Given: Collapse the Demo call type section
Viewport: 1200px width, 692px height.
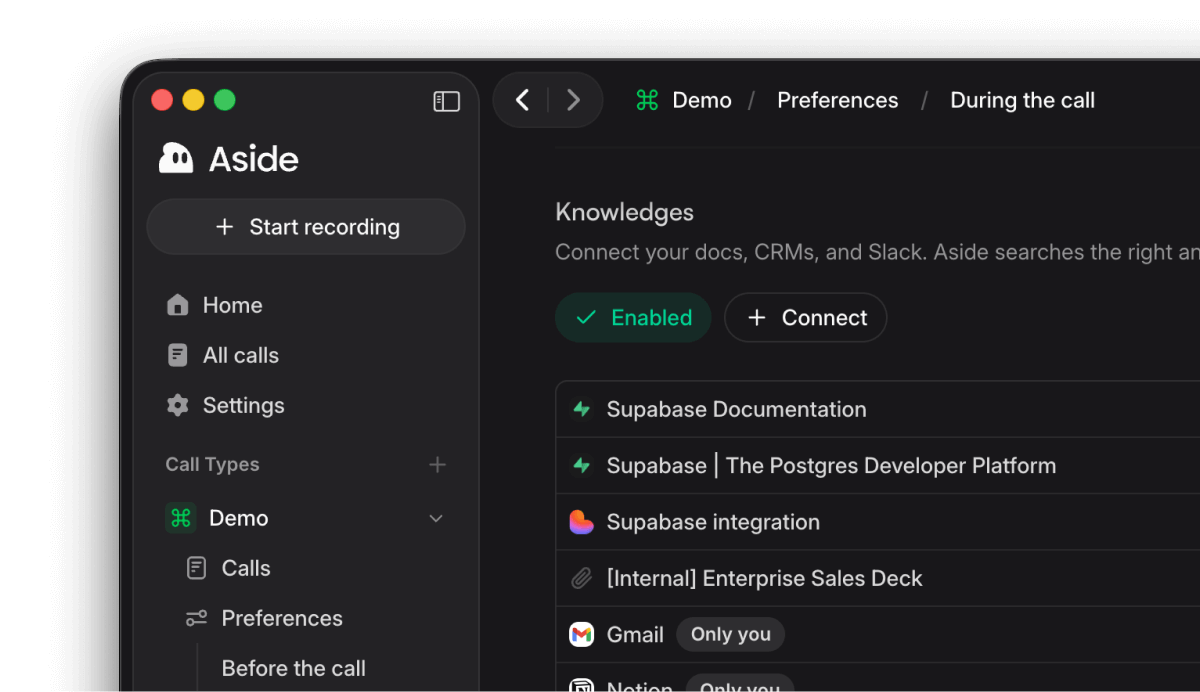Looking at the screenshot, I should click(x=436, y=518).
